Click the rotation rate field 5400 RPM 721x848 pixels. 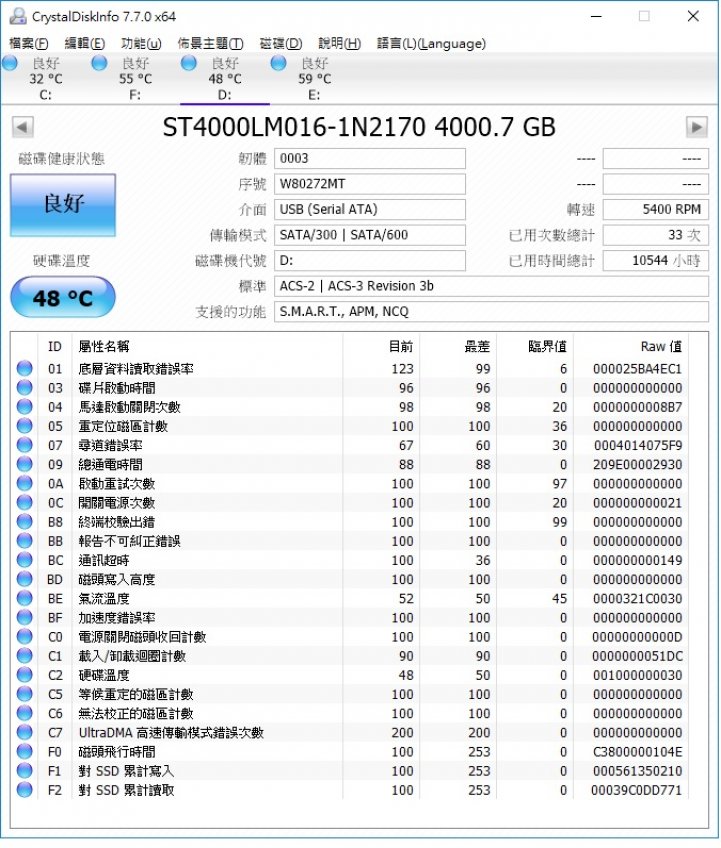656,209
